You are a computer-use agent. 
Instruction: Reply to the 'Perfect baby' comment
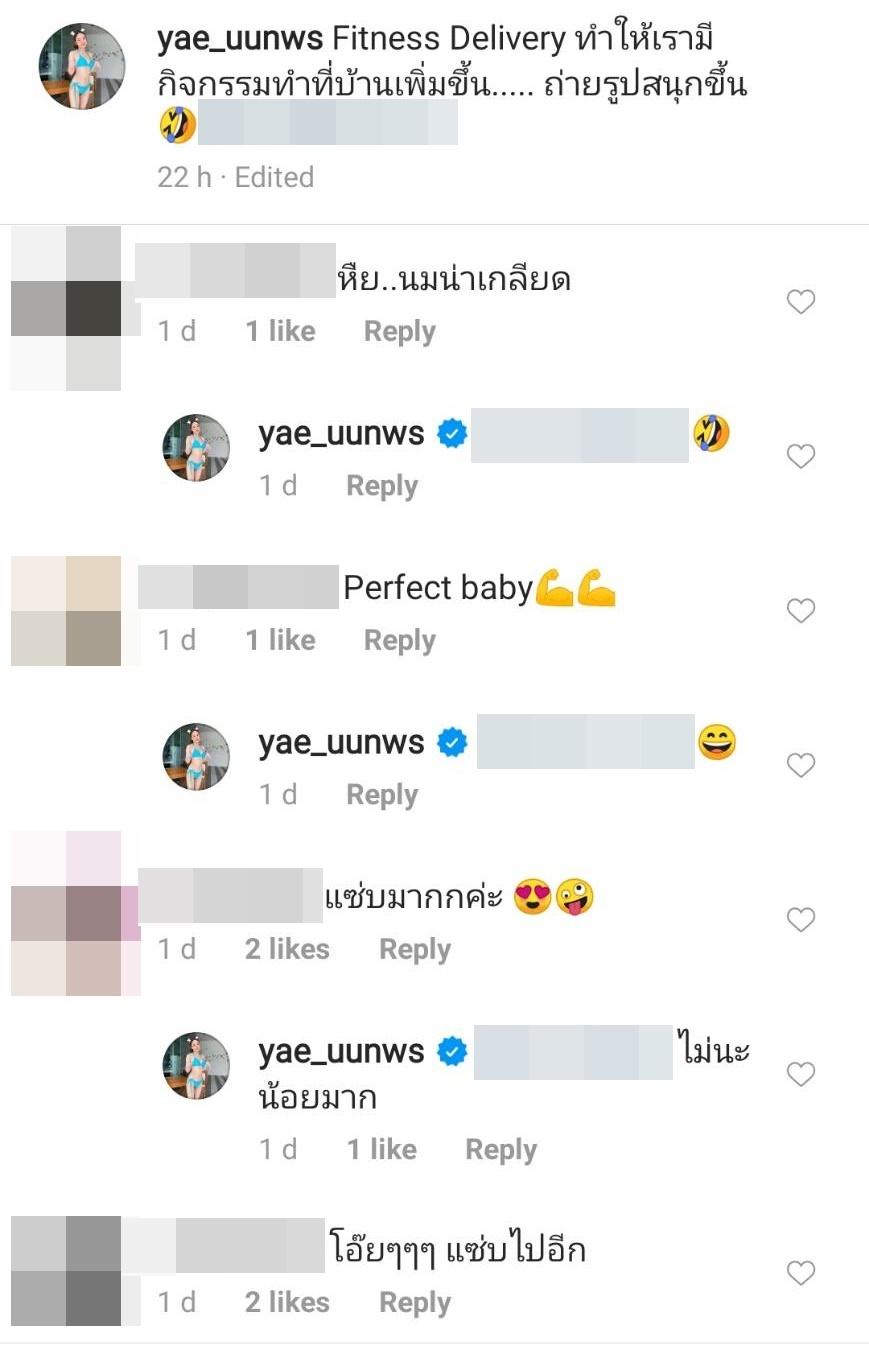click(400, 640)
